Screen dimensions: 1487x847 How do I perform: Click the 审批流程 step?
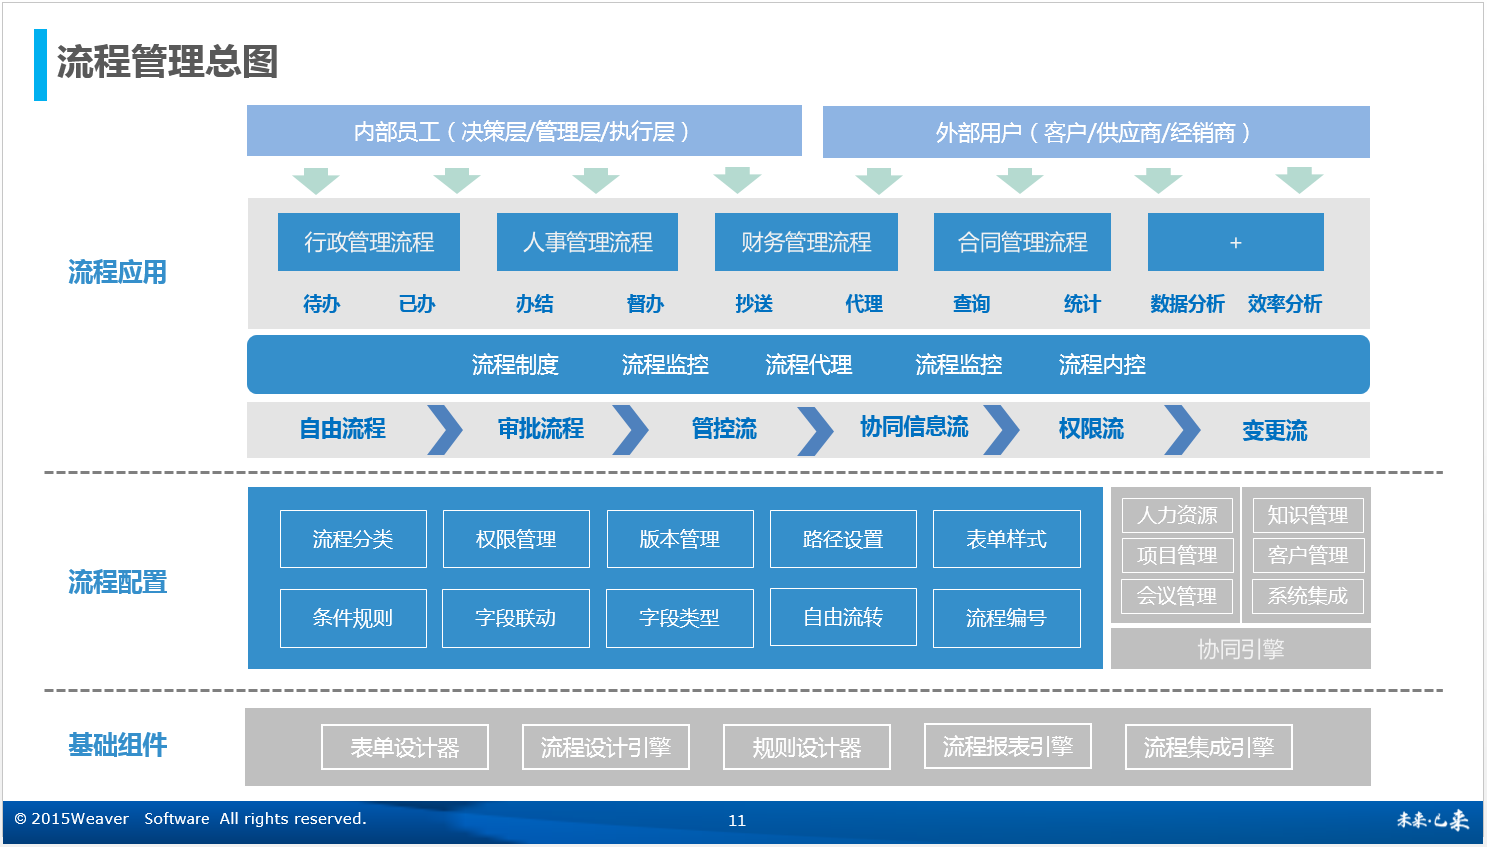[x=541, y=429]
